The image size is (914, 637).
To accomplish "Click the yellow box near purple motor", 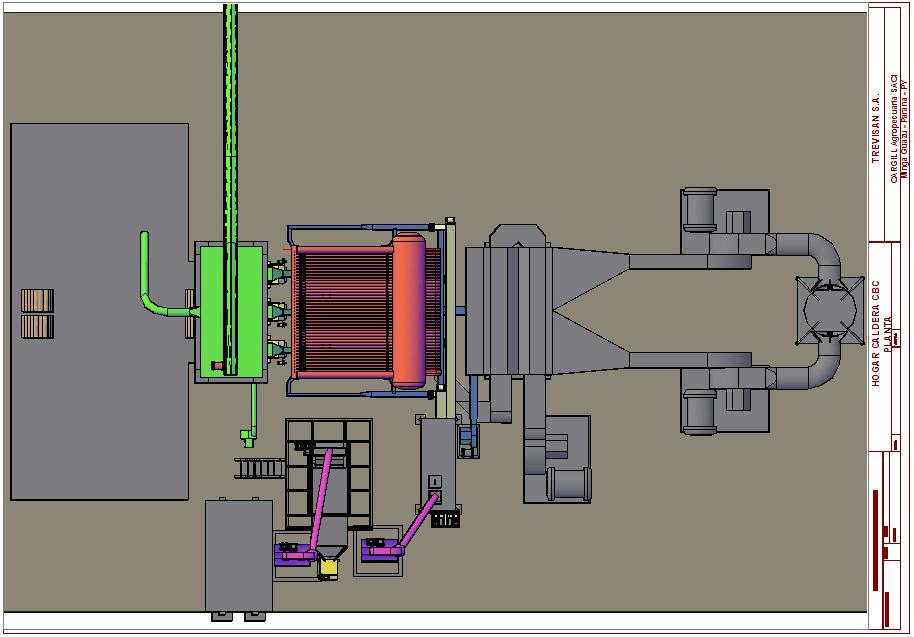I will [x=329, y=567].
